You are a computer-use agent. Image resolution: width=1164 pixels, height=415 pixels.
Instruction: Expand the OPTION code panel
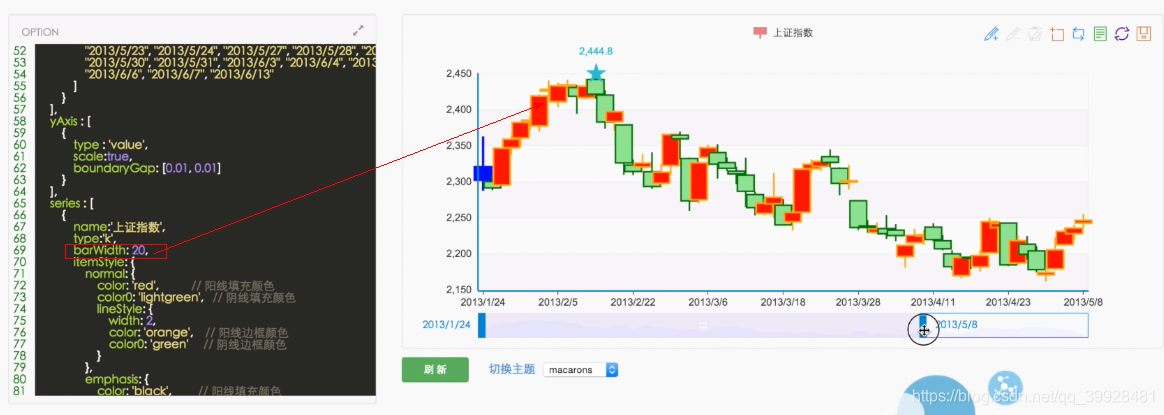358,31
